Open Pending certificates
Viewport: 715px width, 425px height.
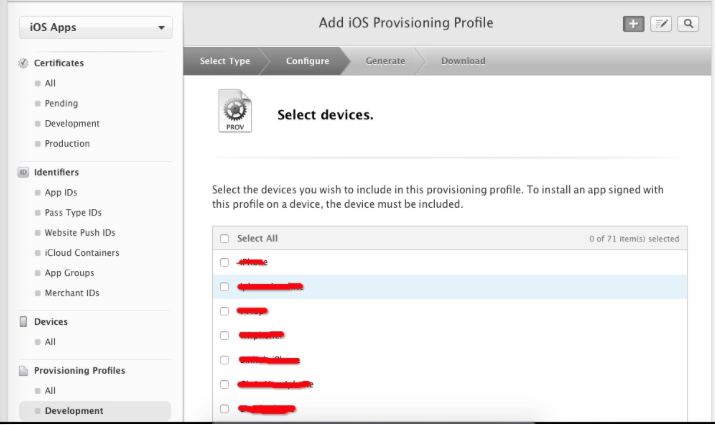pyautogui.click(x=61, y=103)
